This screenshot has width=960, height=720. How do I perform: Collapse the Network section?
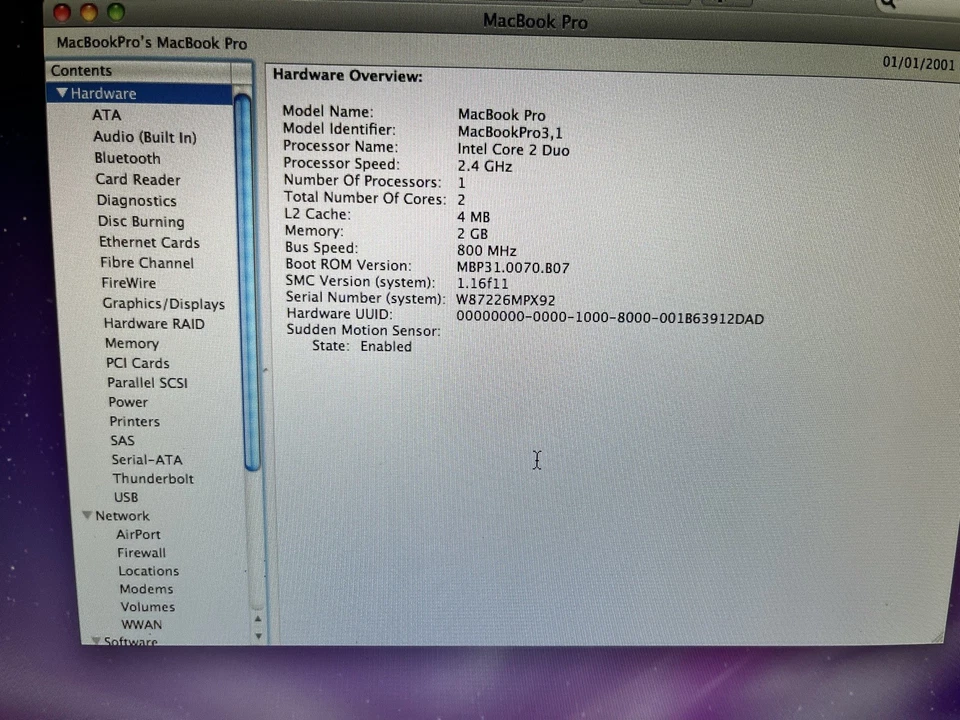pos(87,515)
